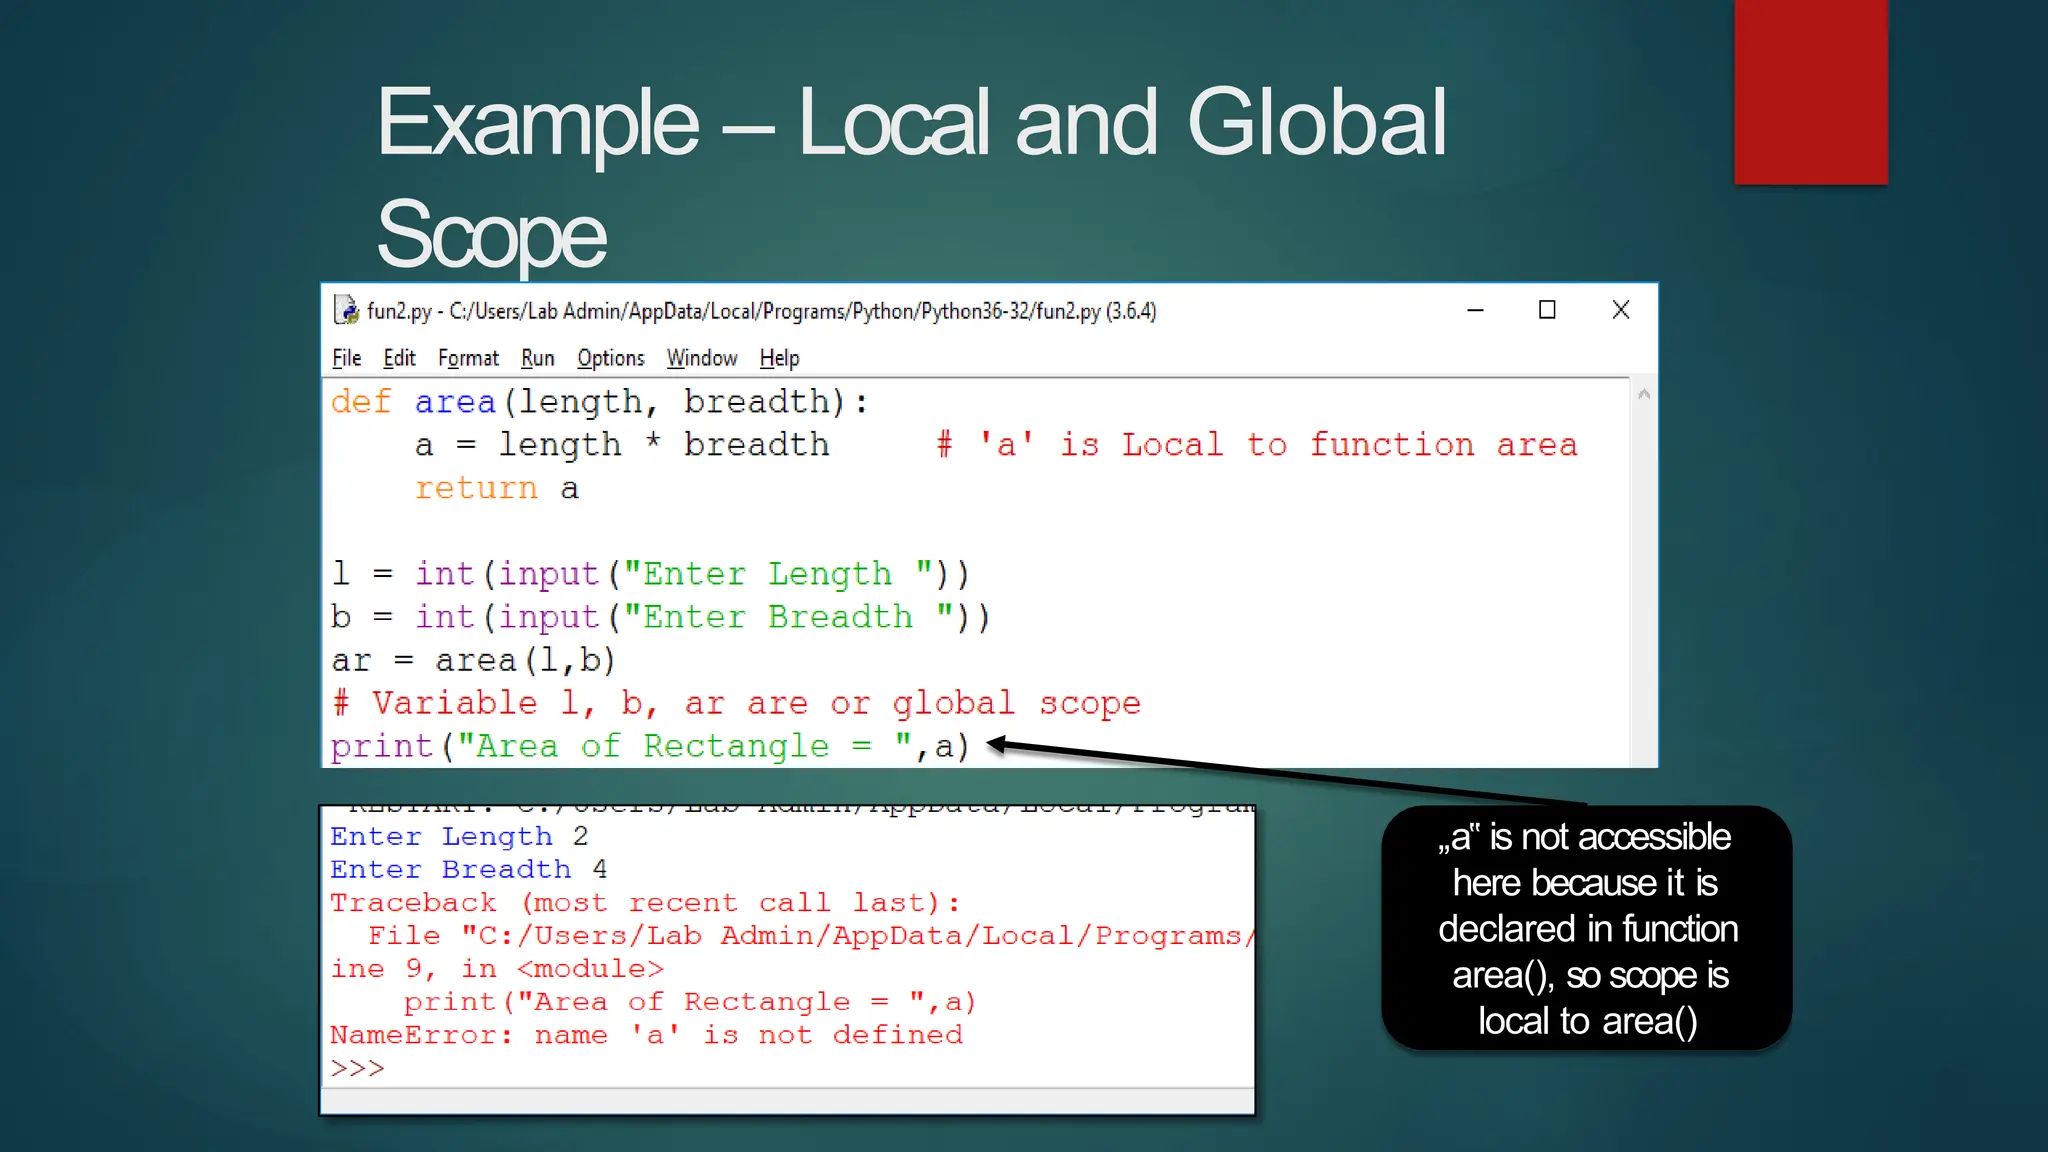Click 'Enter Length 2' in shell output

pyautogui.click(x=459, y=836)
